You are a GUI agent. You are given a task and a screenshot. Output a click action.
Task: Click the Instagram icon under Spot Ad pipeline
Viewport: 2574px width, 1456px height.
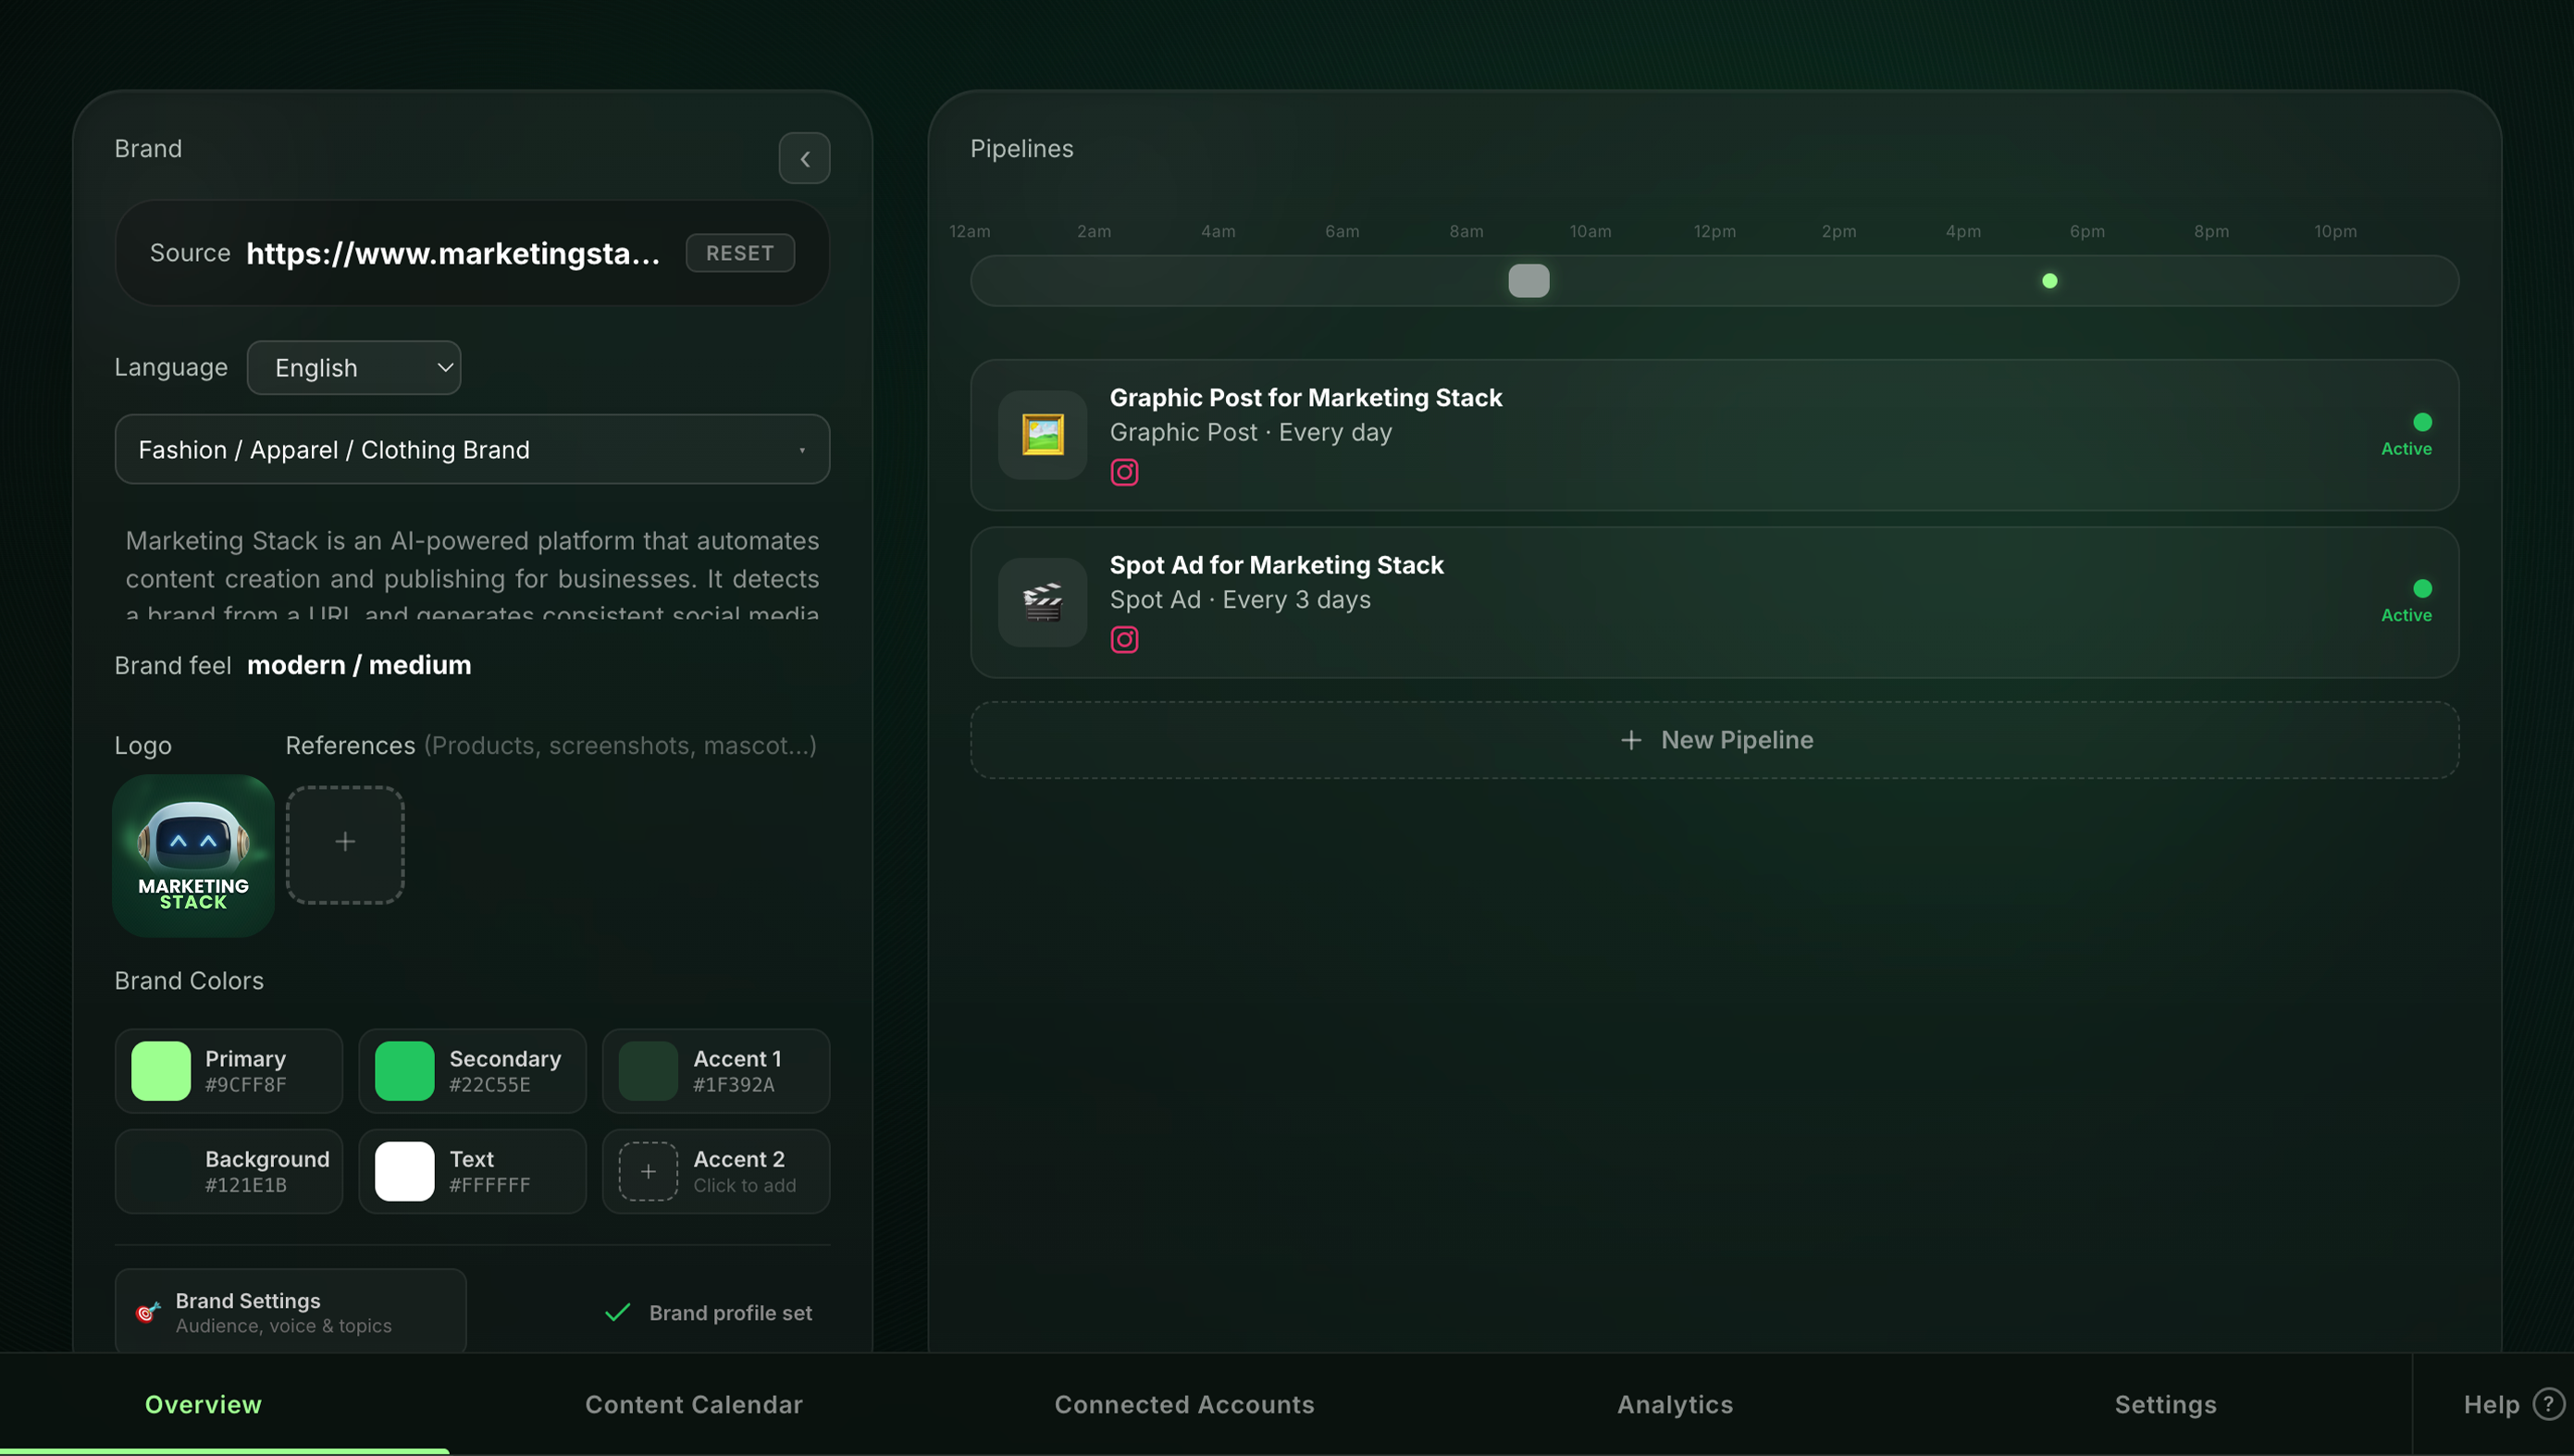(x=1124, y=639)
